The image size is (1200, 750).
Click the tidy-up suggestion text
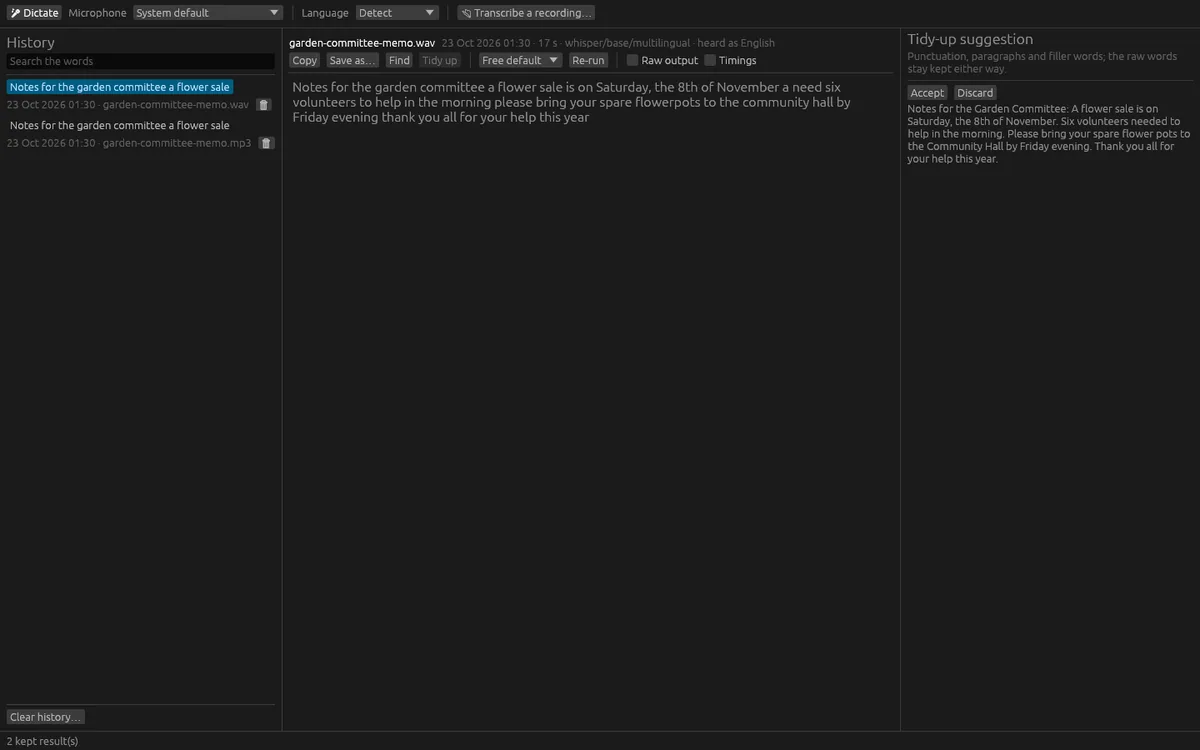coord(1049,133)
